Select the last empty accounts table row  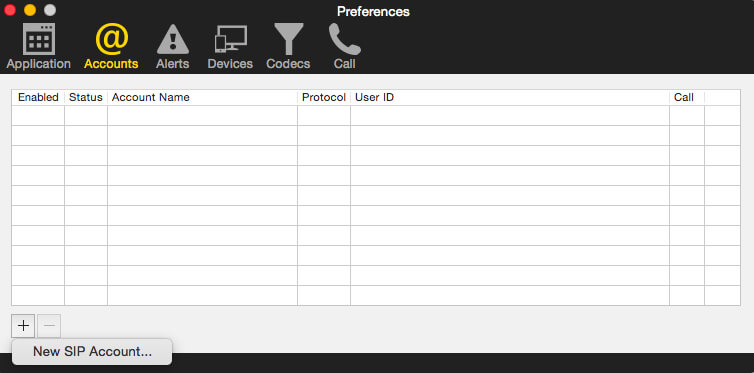click(x=376, y=295)
